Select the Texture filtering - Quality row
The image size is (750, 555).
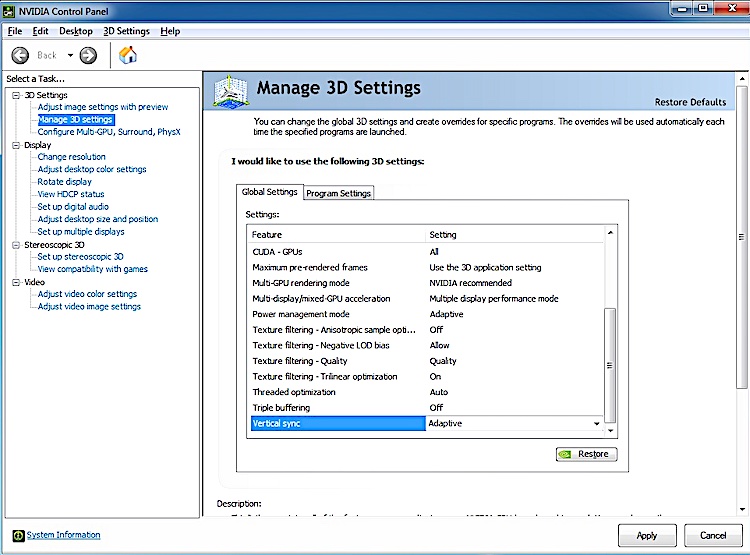(x=427, y=361)
